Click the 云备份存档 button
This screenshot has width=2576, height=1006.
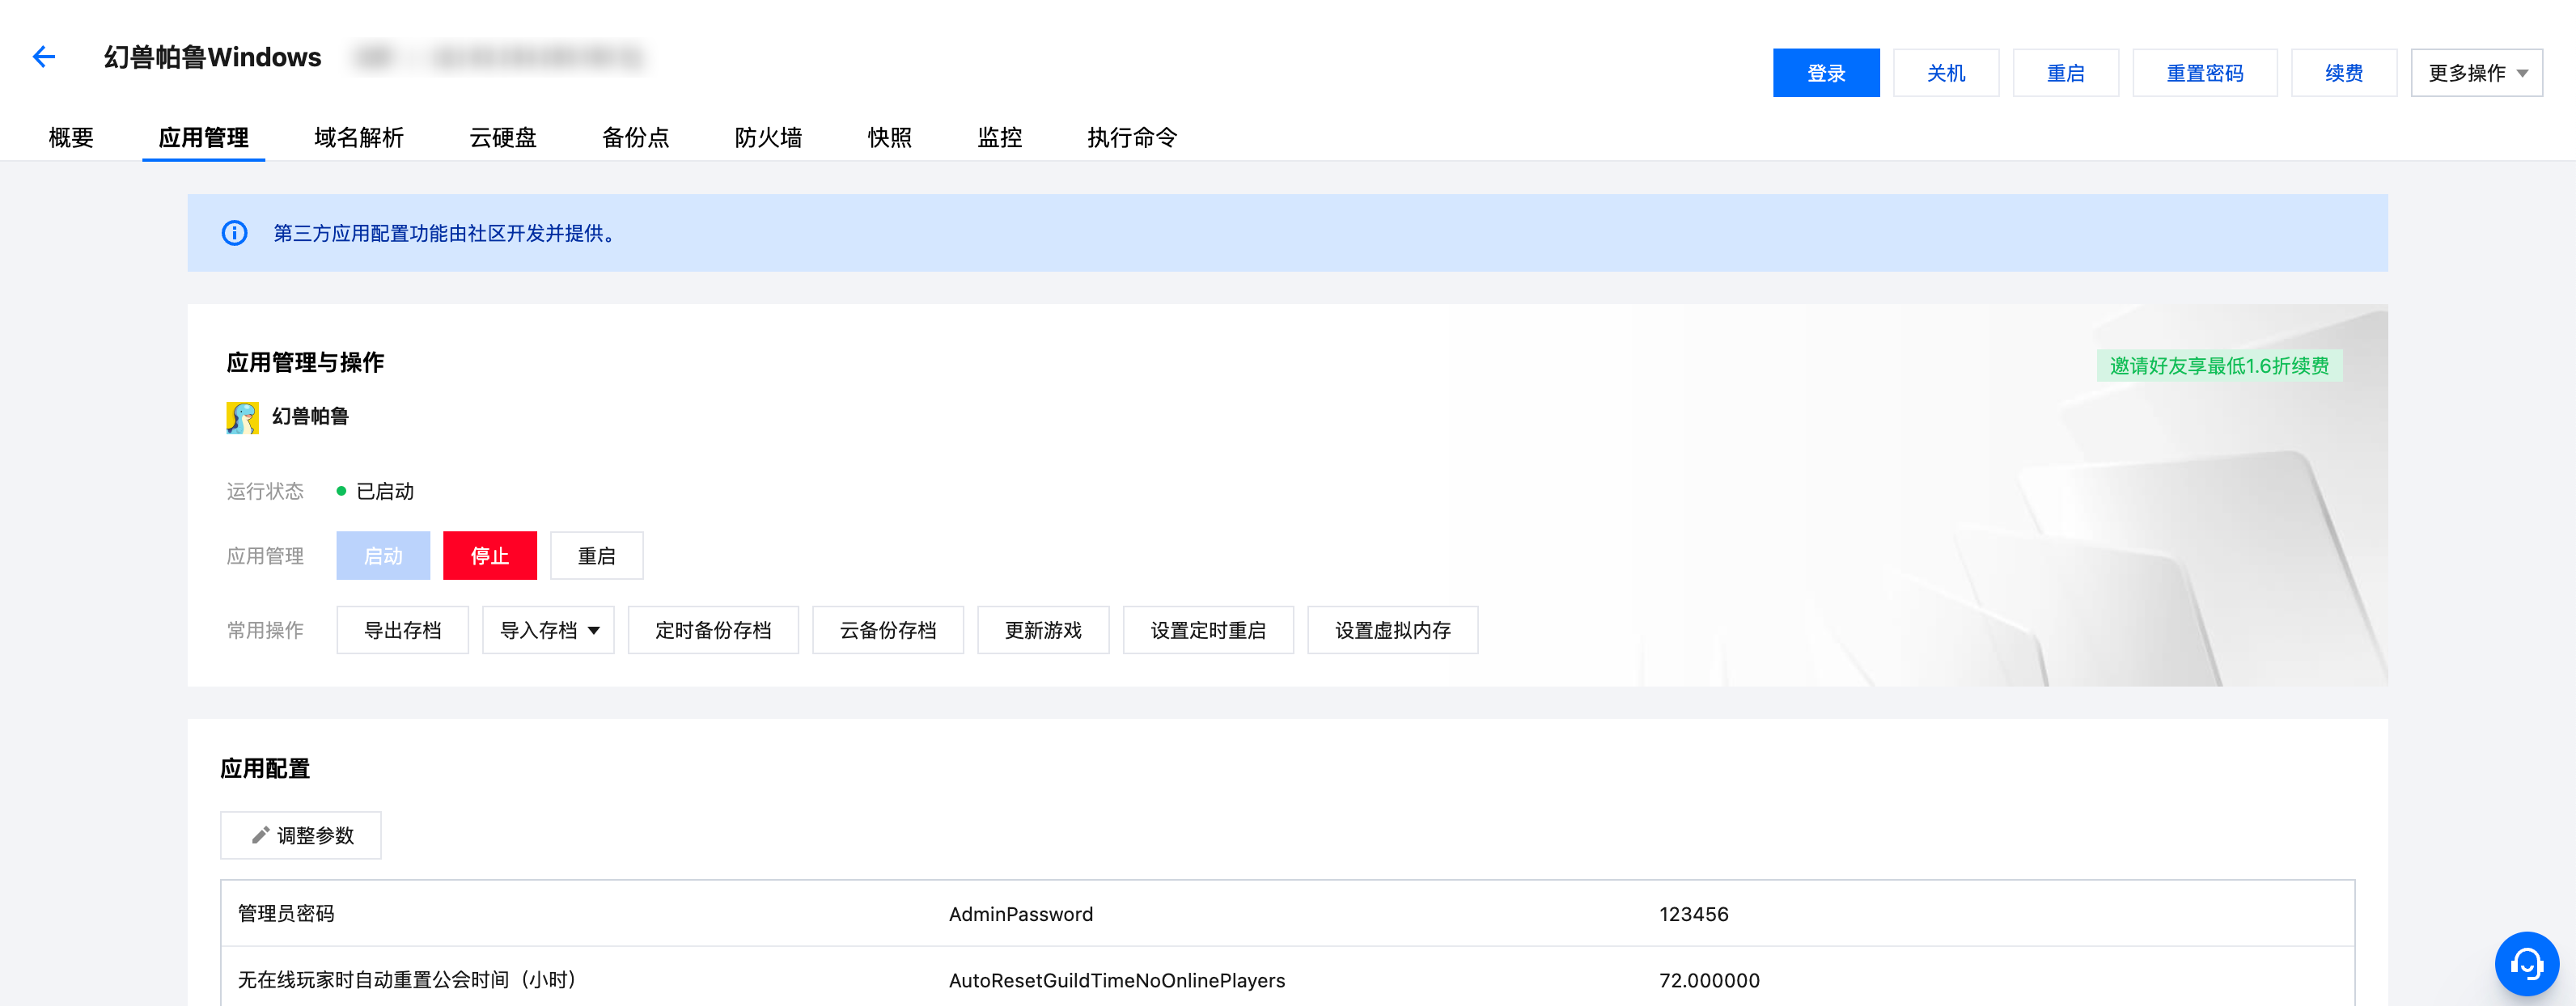coord(887,630)
